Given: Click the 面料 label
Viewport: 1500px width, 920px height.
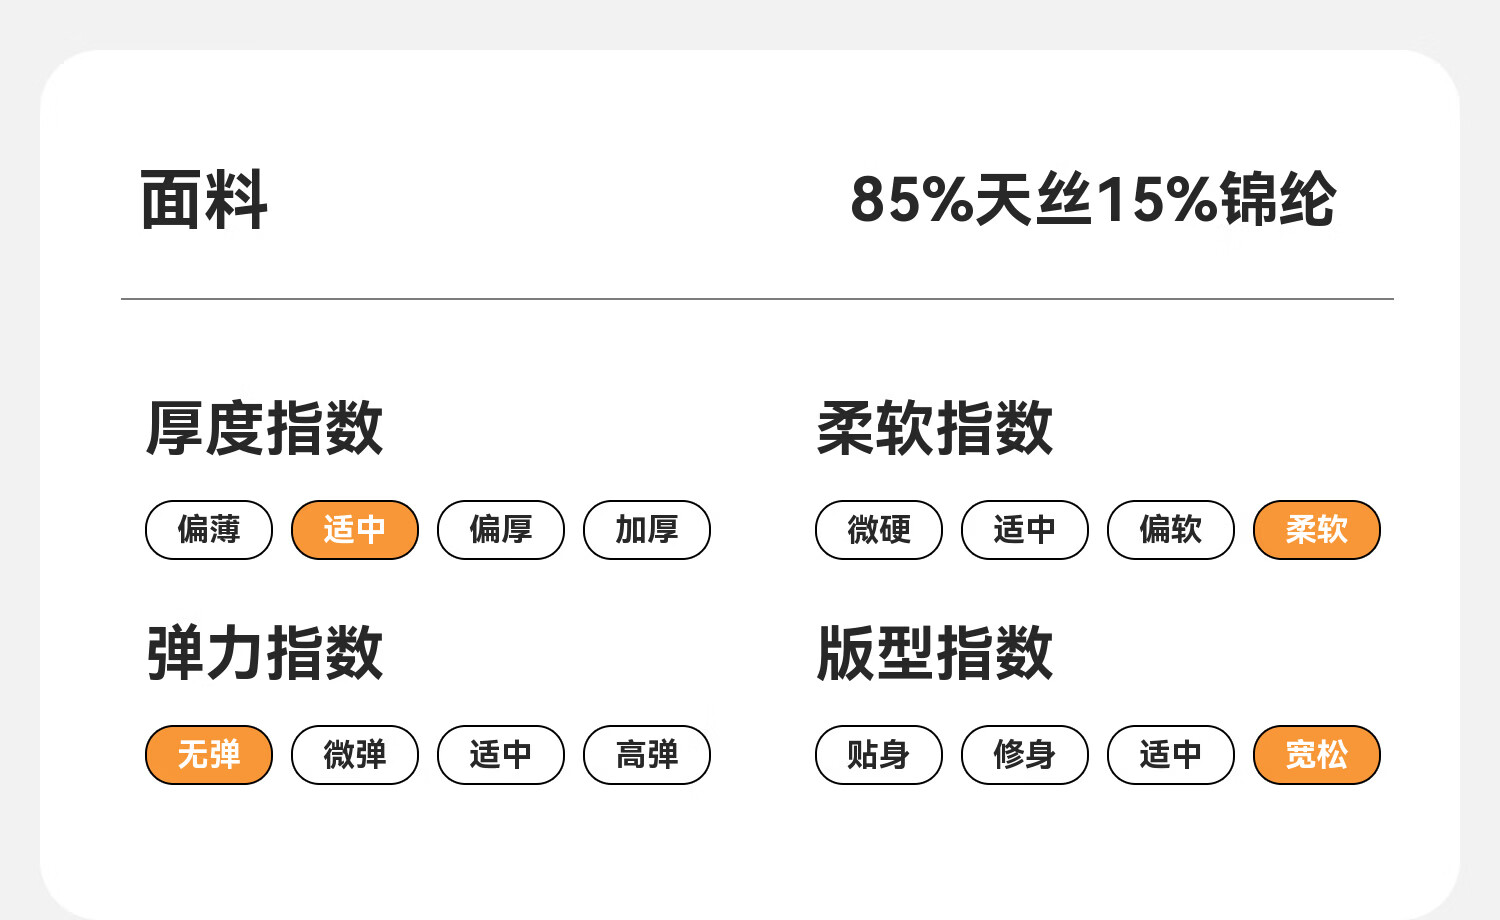Looking at the screenshot, I should 204,200.
